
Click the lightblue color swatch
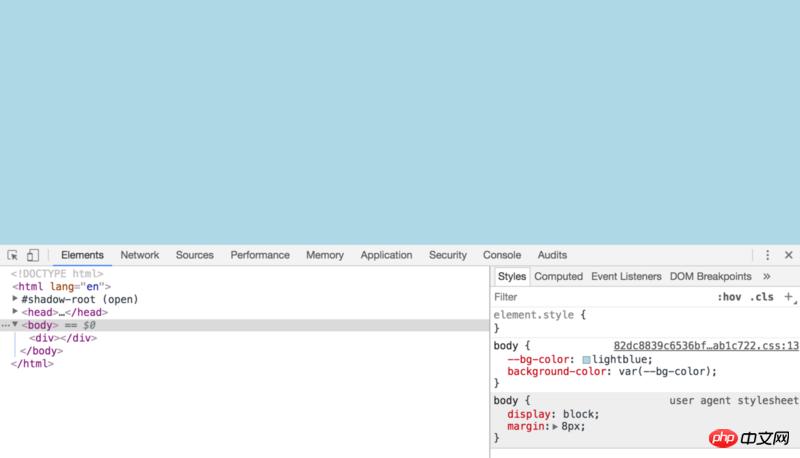coord(587,360)
